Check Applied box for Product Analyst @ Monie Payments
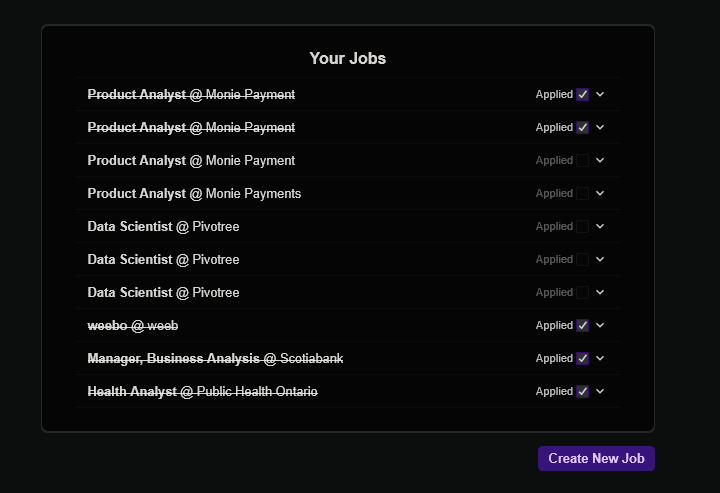 (x=582, y=194)
